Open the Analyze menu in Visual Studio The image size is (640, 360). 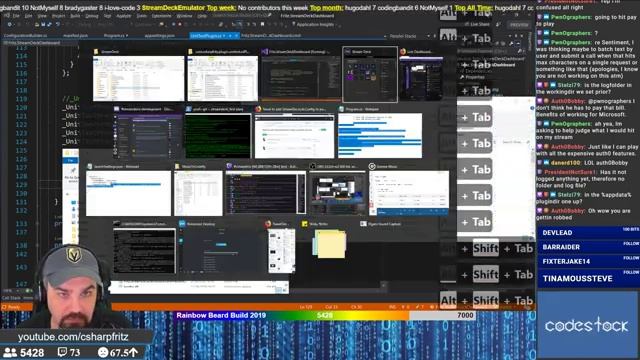(124, 16)
